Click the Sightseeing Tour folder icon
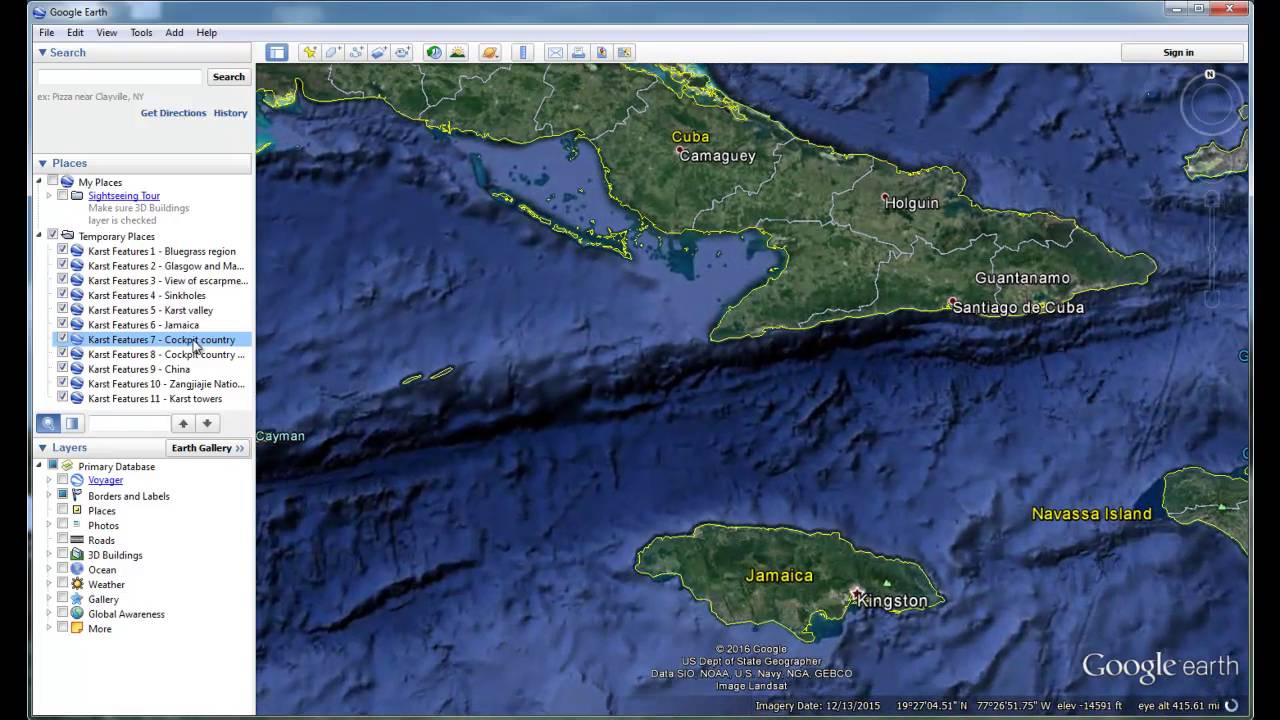The height and width of the screenshot is (720, 1280). coord(77,196)
